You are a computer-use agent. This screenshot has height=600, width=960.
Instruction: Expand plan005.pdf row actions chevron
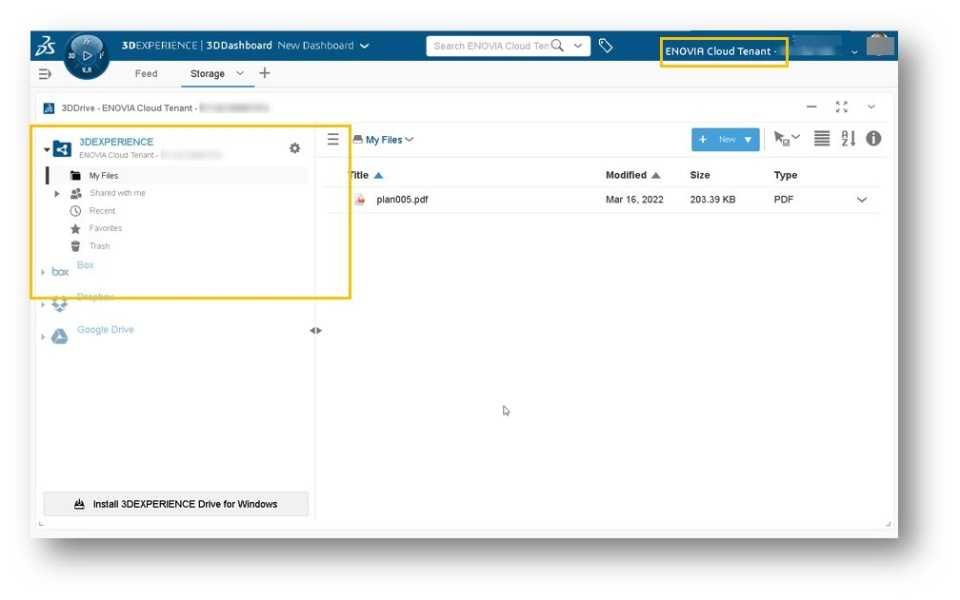861,200
